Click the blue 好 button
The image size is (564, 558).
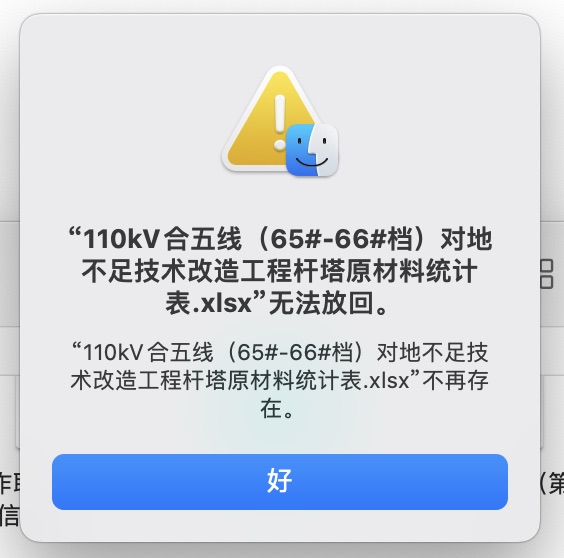[280, 481]
